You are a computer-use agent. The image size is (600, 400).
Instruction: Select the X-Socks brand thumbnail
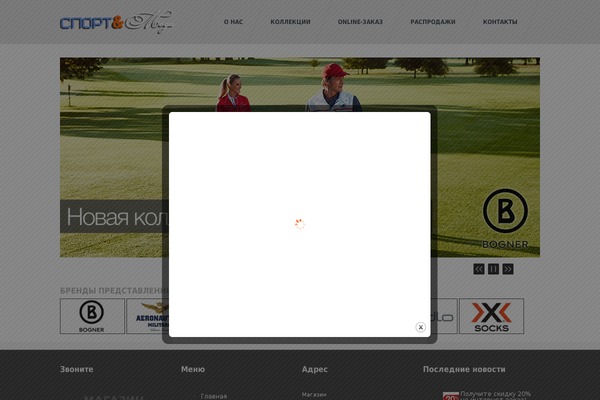click(491, 316)
